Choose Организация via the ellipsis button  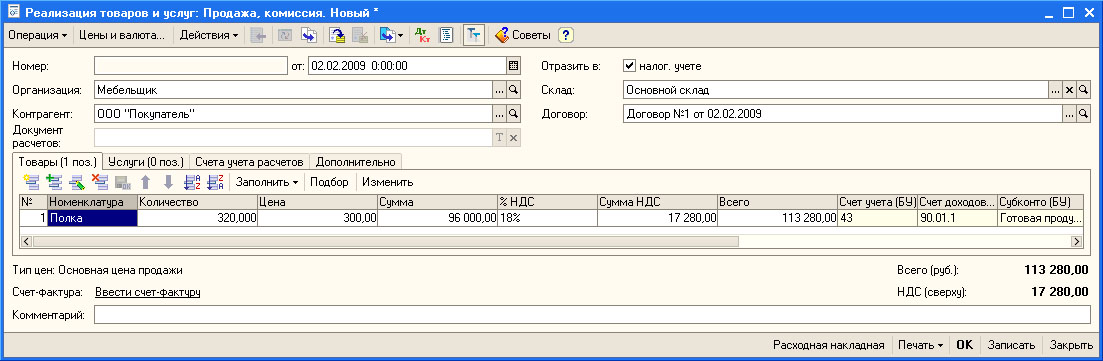pos(499,90)
